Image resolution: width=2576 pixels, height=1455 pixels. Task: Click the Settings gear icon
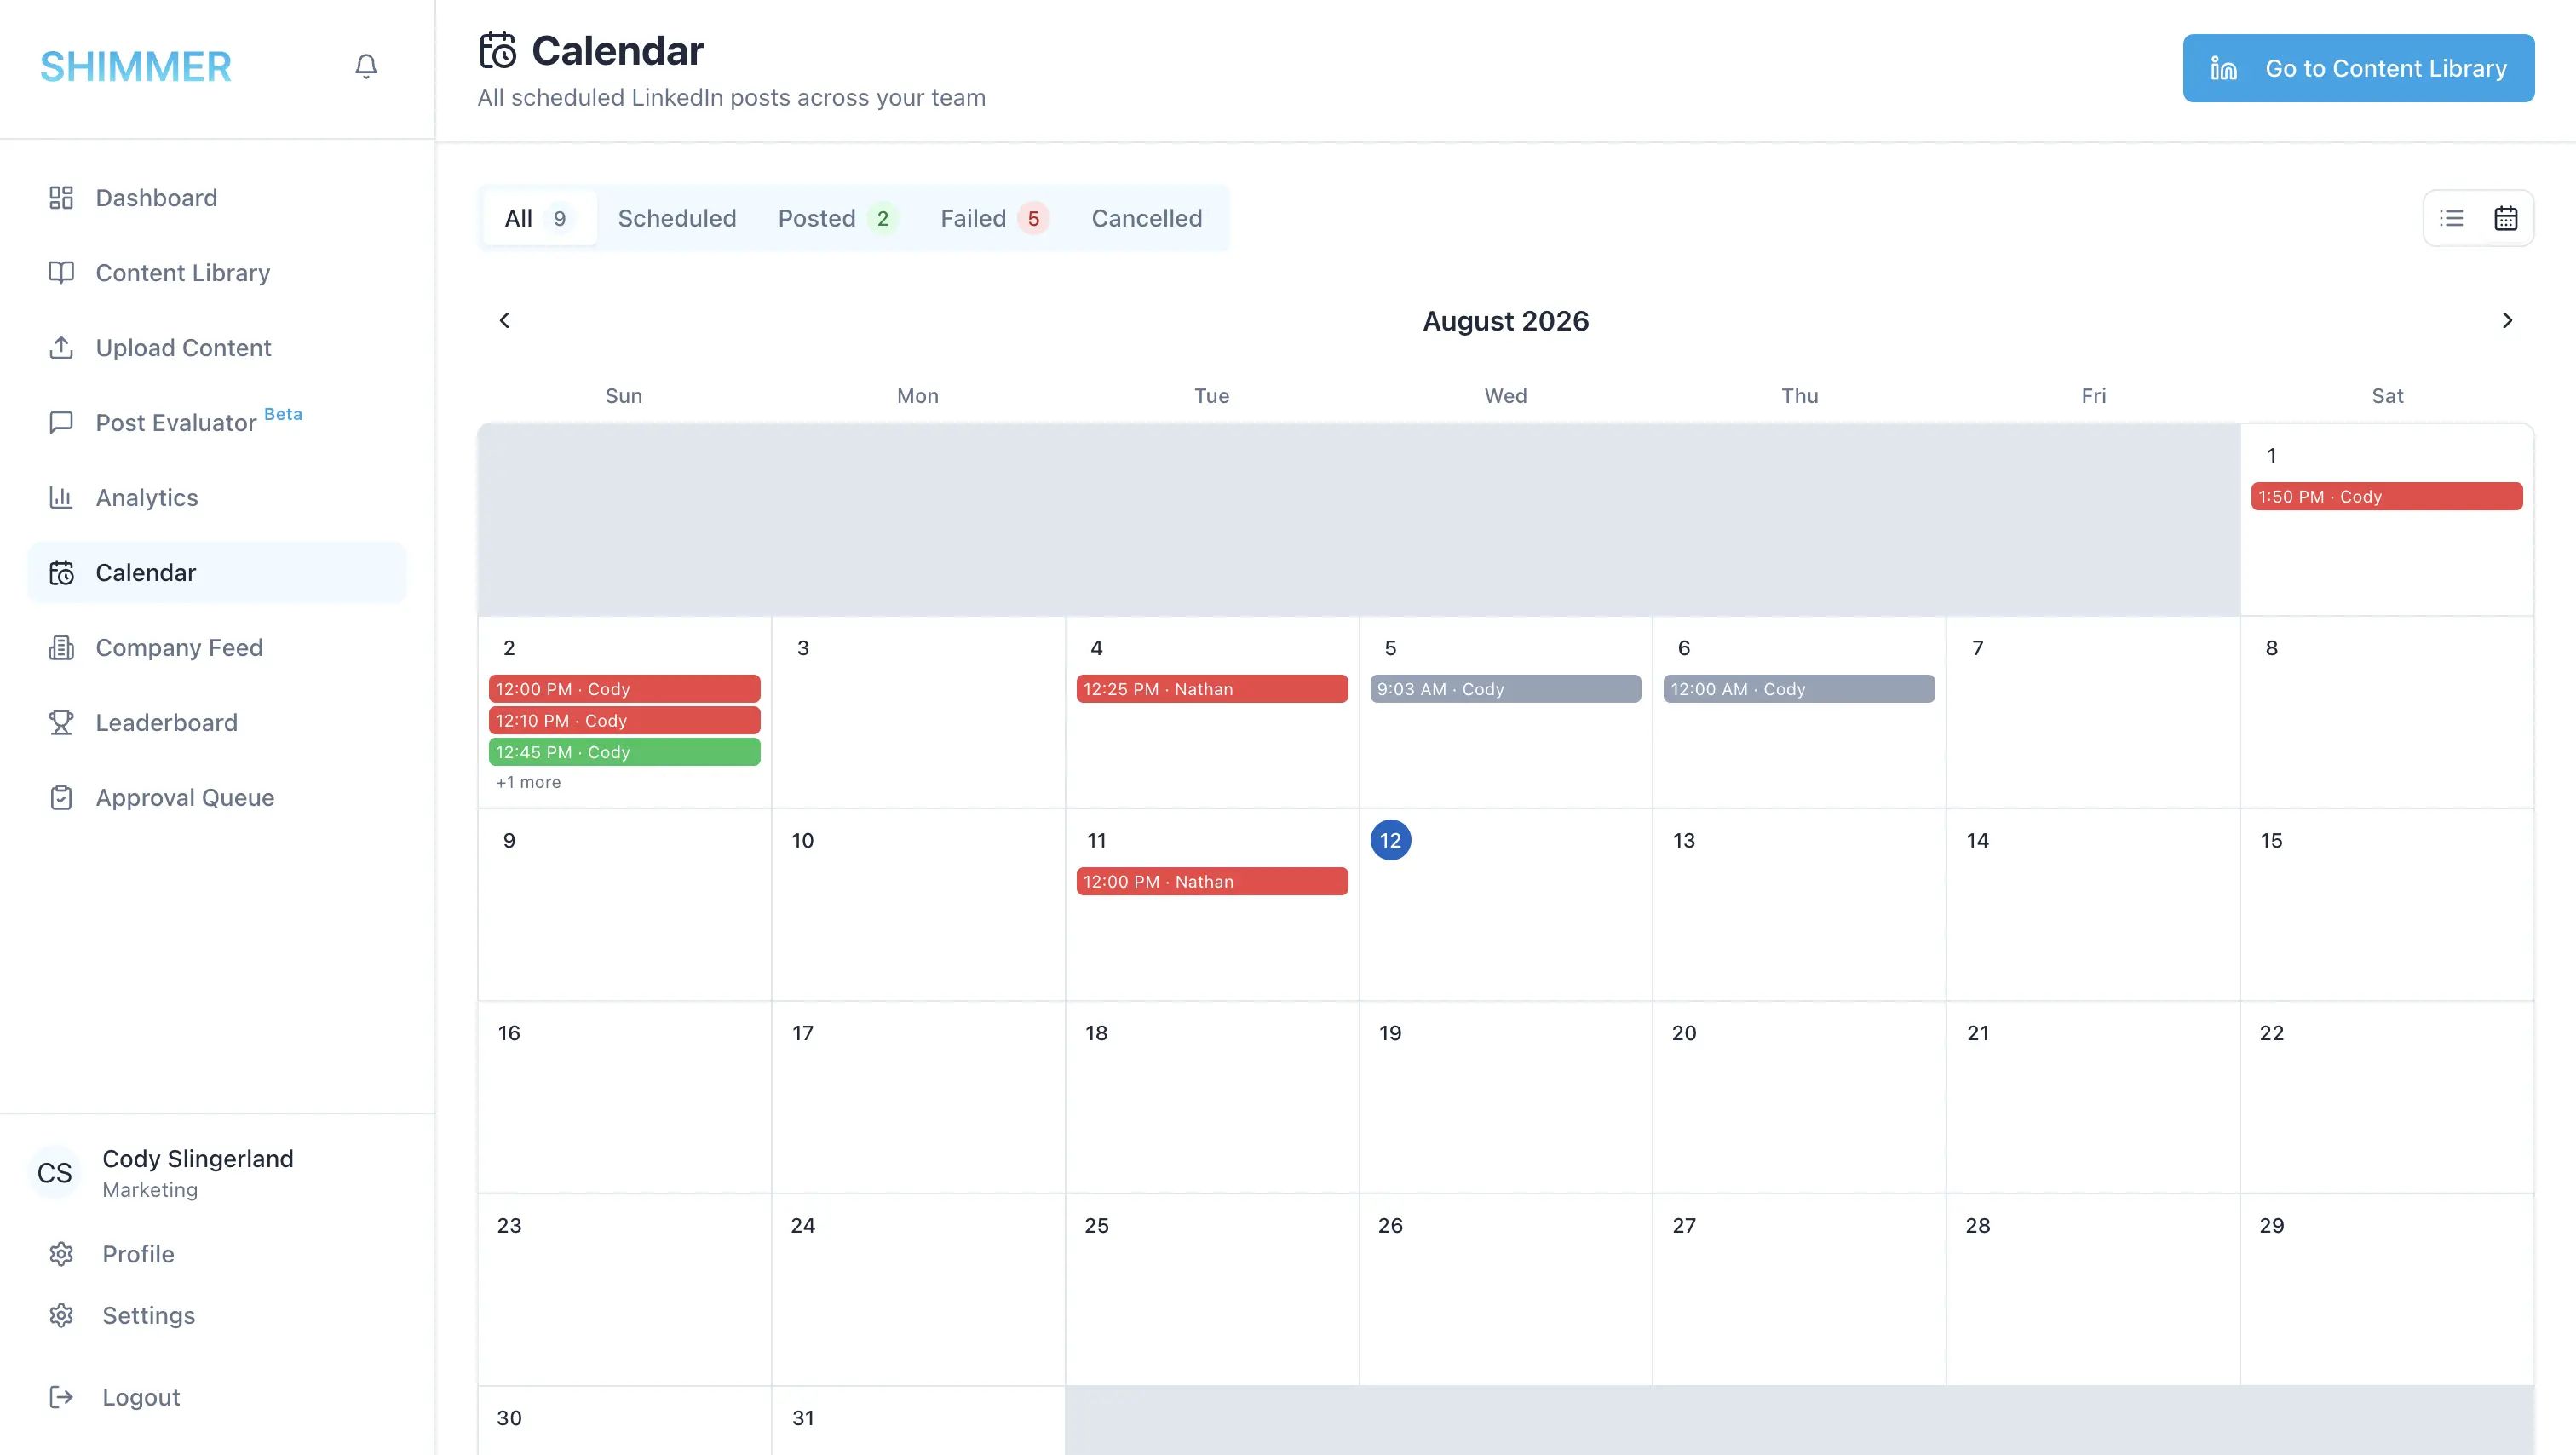[61, 1315]
